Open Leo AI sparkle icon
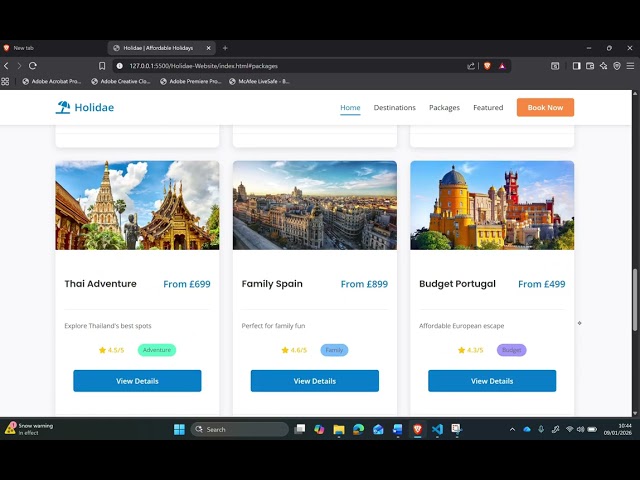The image size is (640, 480). point(603,66)
